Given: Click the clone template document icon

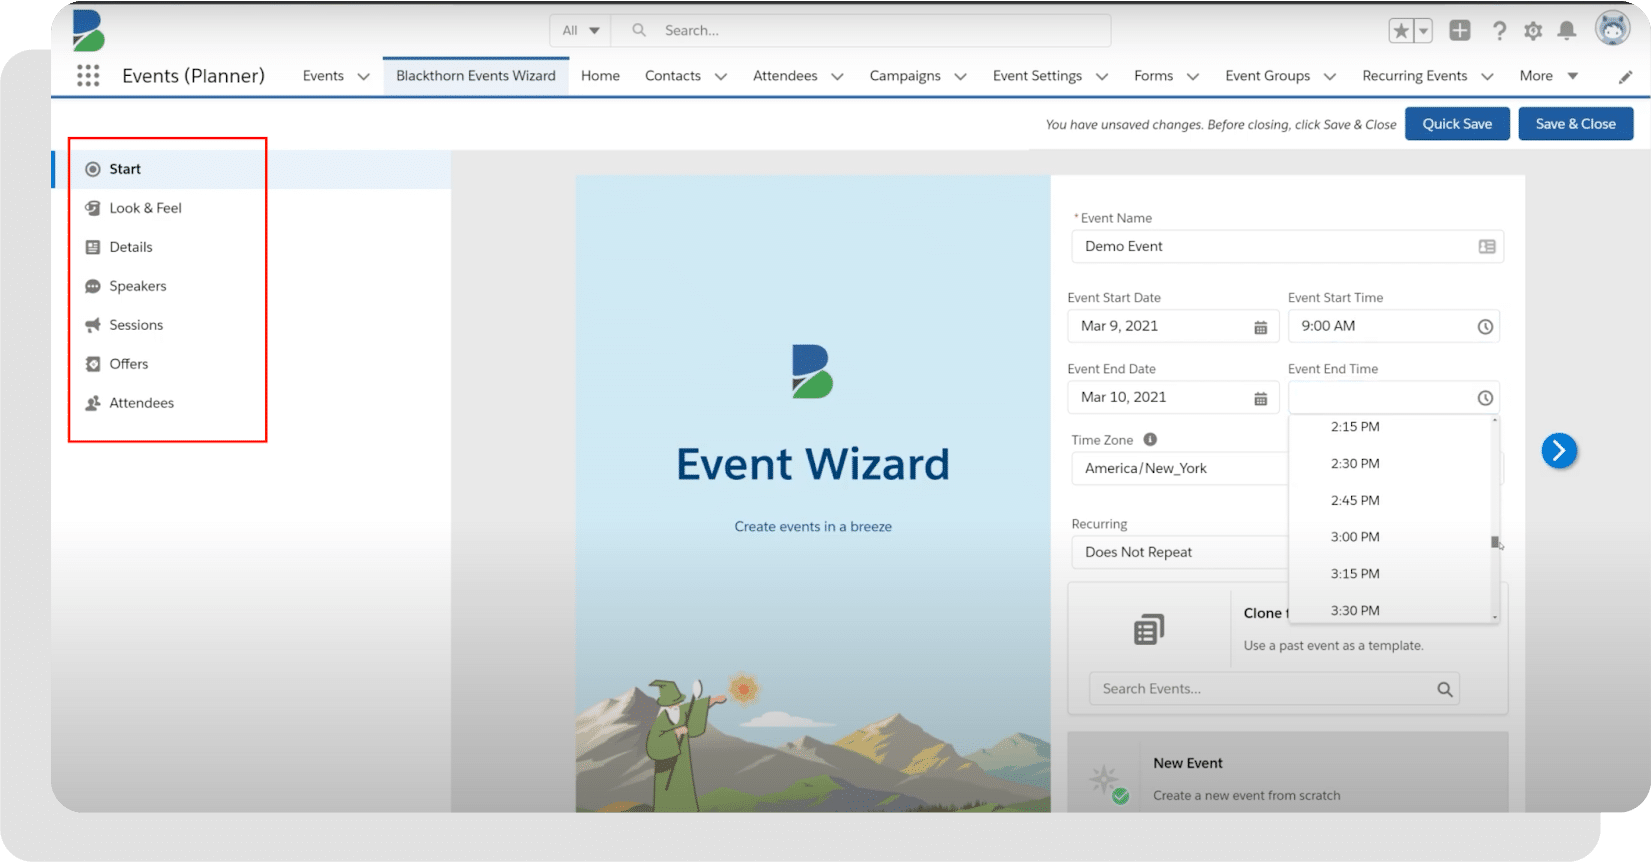Looking at the screenshot, I should (1149, 629).
